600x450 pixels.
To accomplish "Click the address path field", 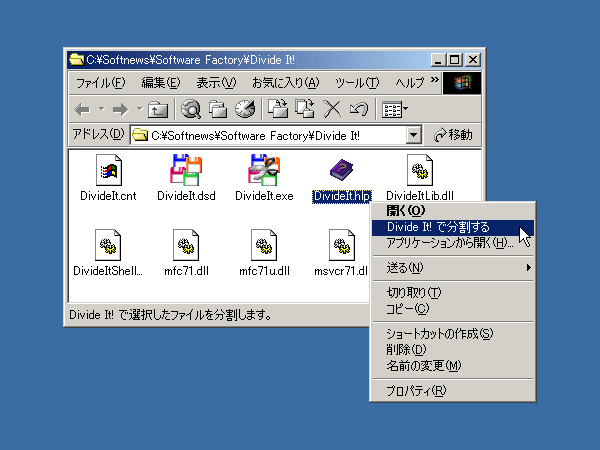I will [269, 135].
